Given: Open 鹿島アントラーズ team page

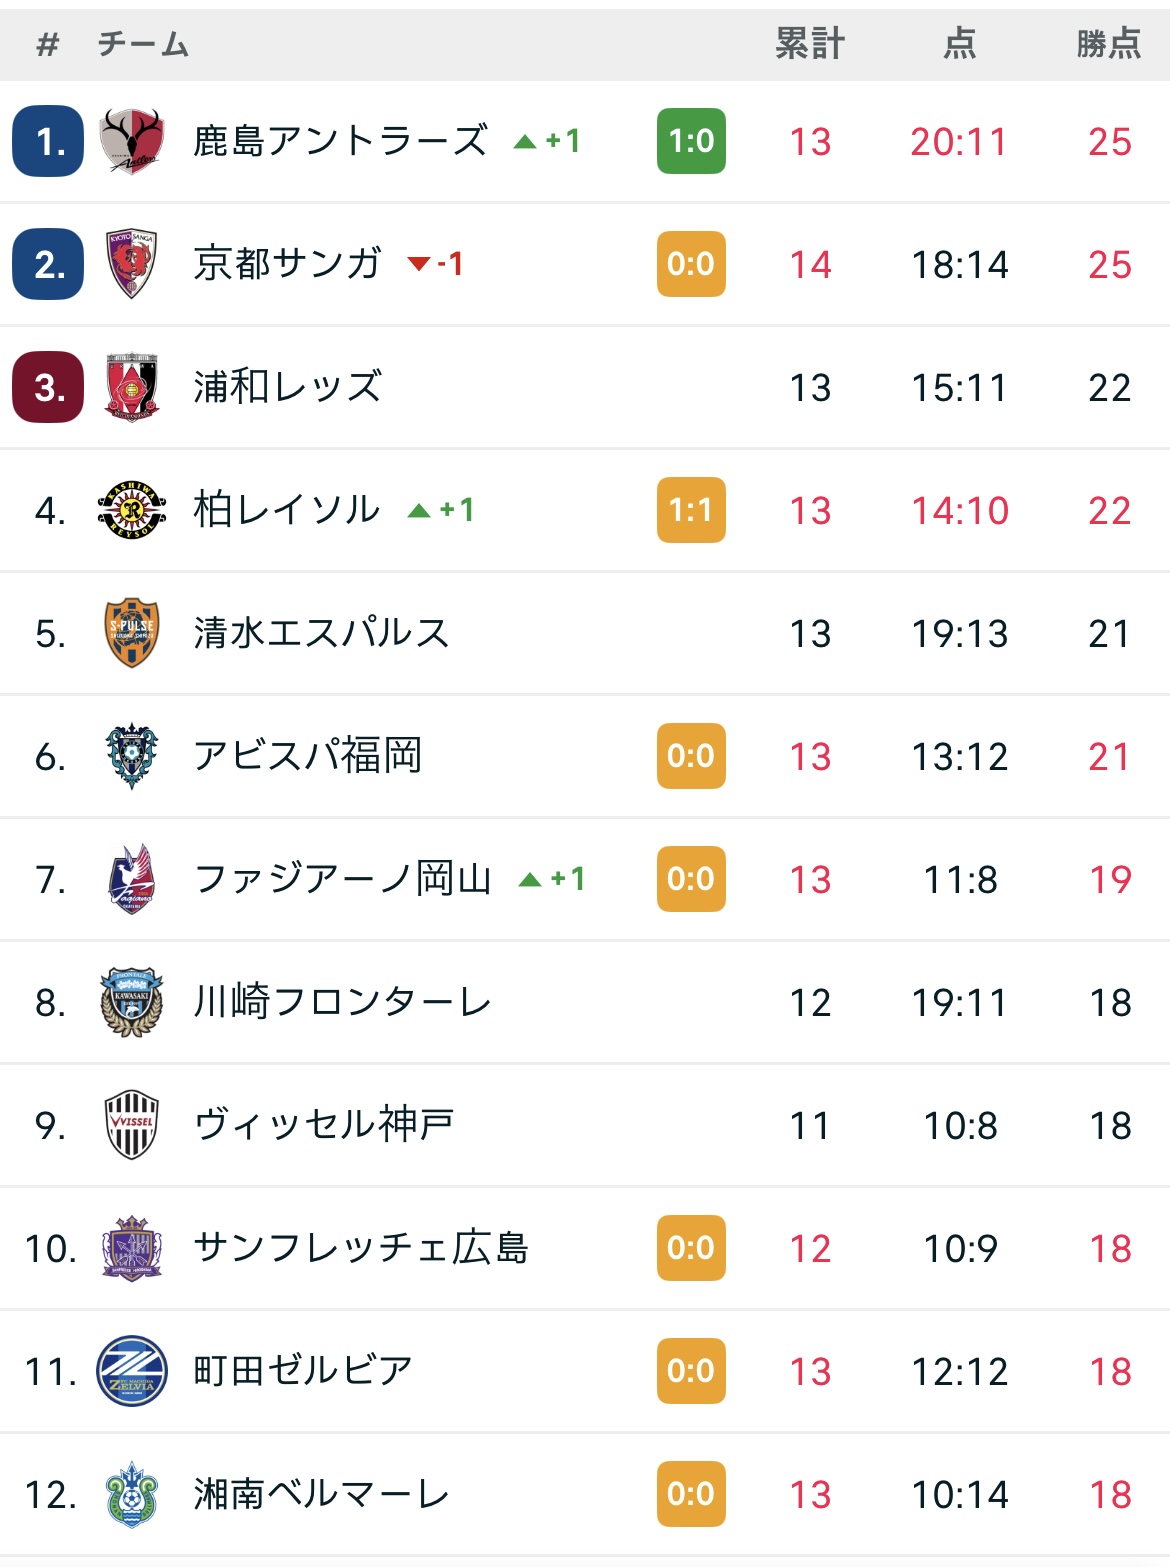Looking at the screenshot, I should (x=340, y=141).
